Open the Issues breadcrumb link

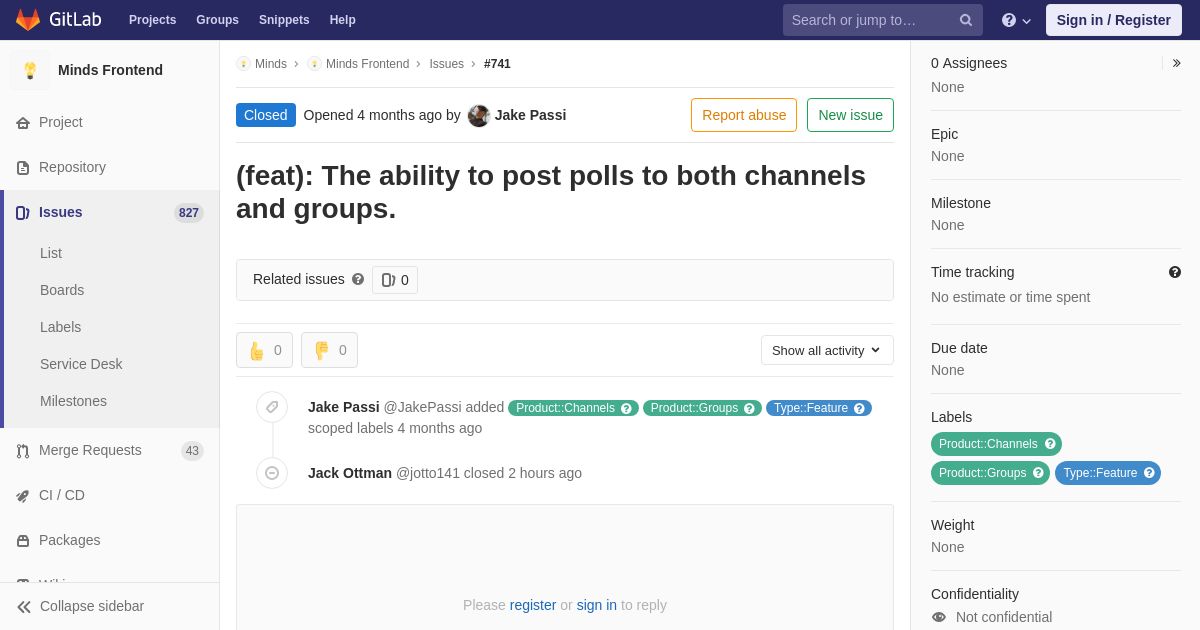click(x=447, y=64)
